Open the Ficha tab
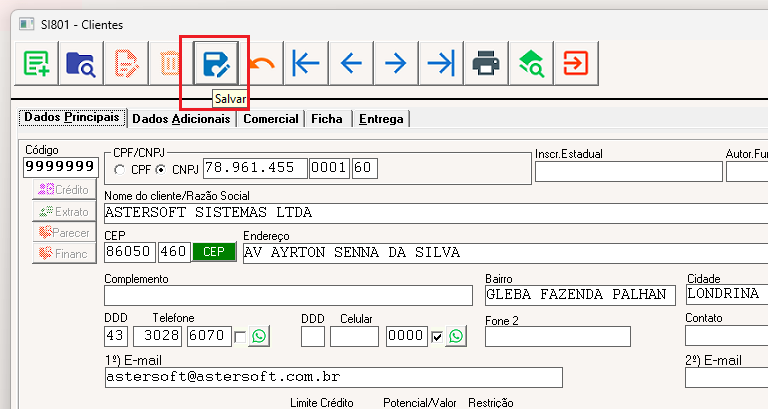 [327, 119]
